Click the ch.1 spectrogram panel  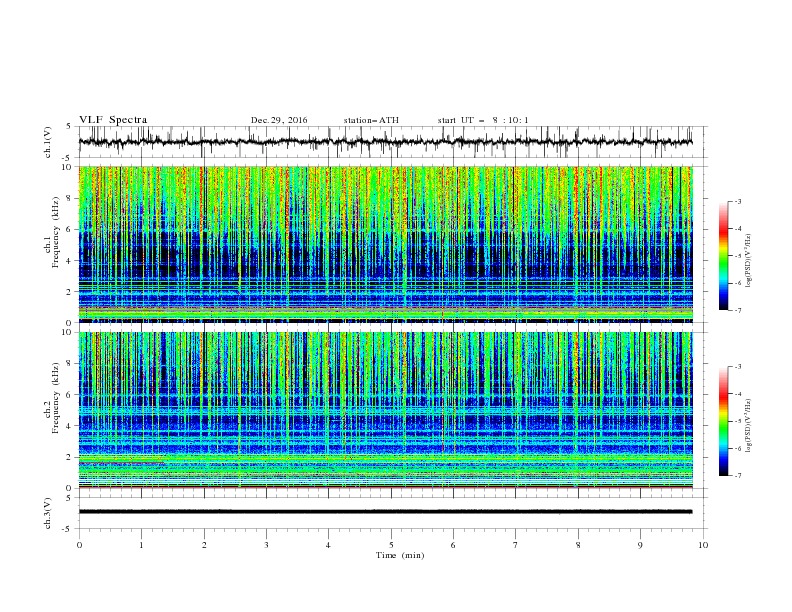(385, 244)
